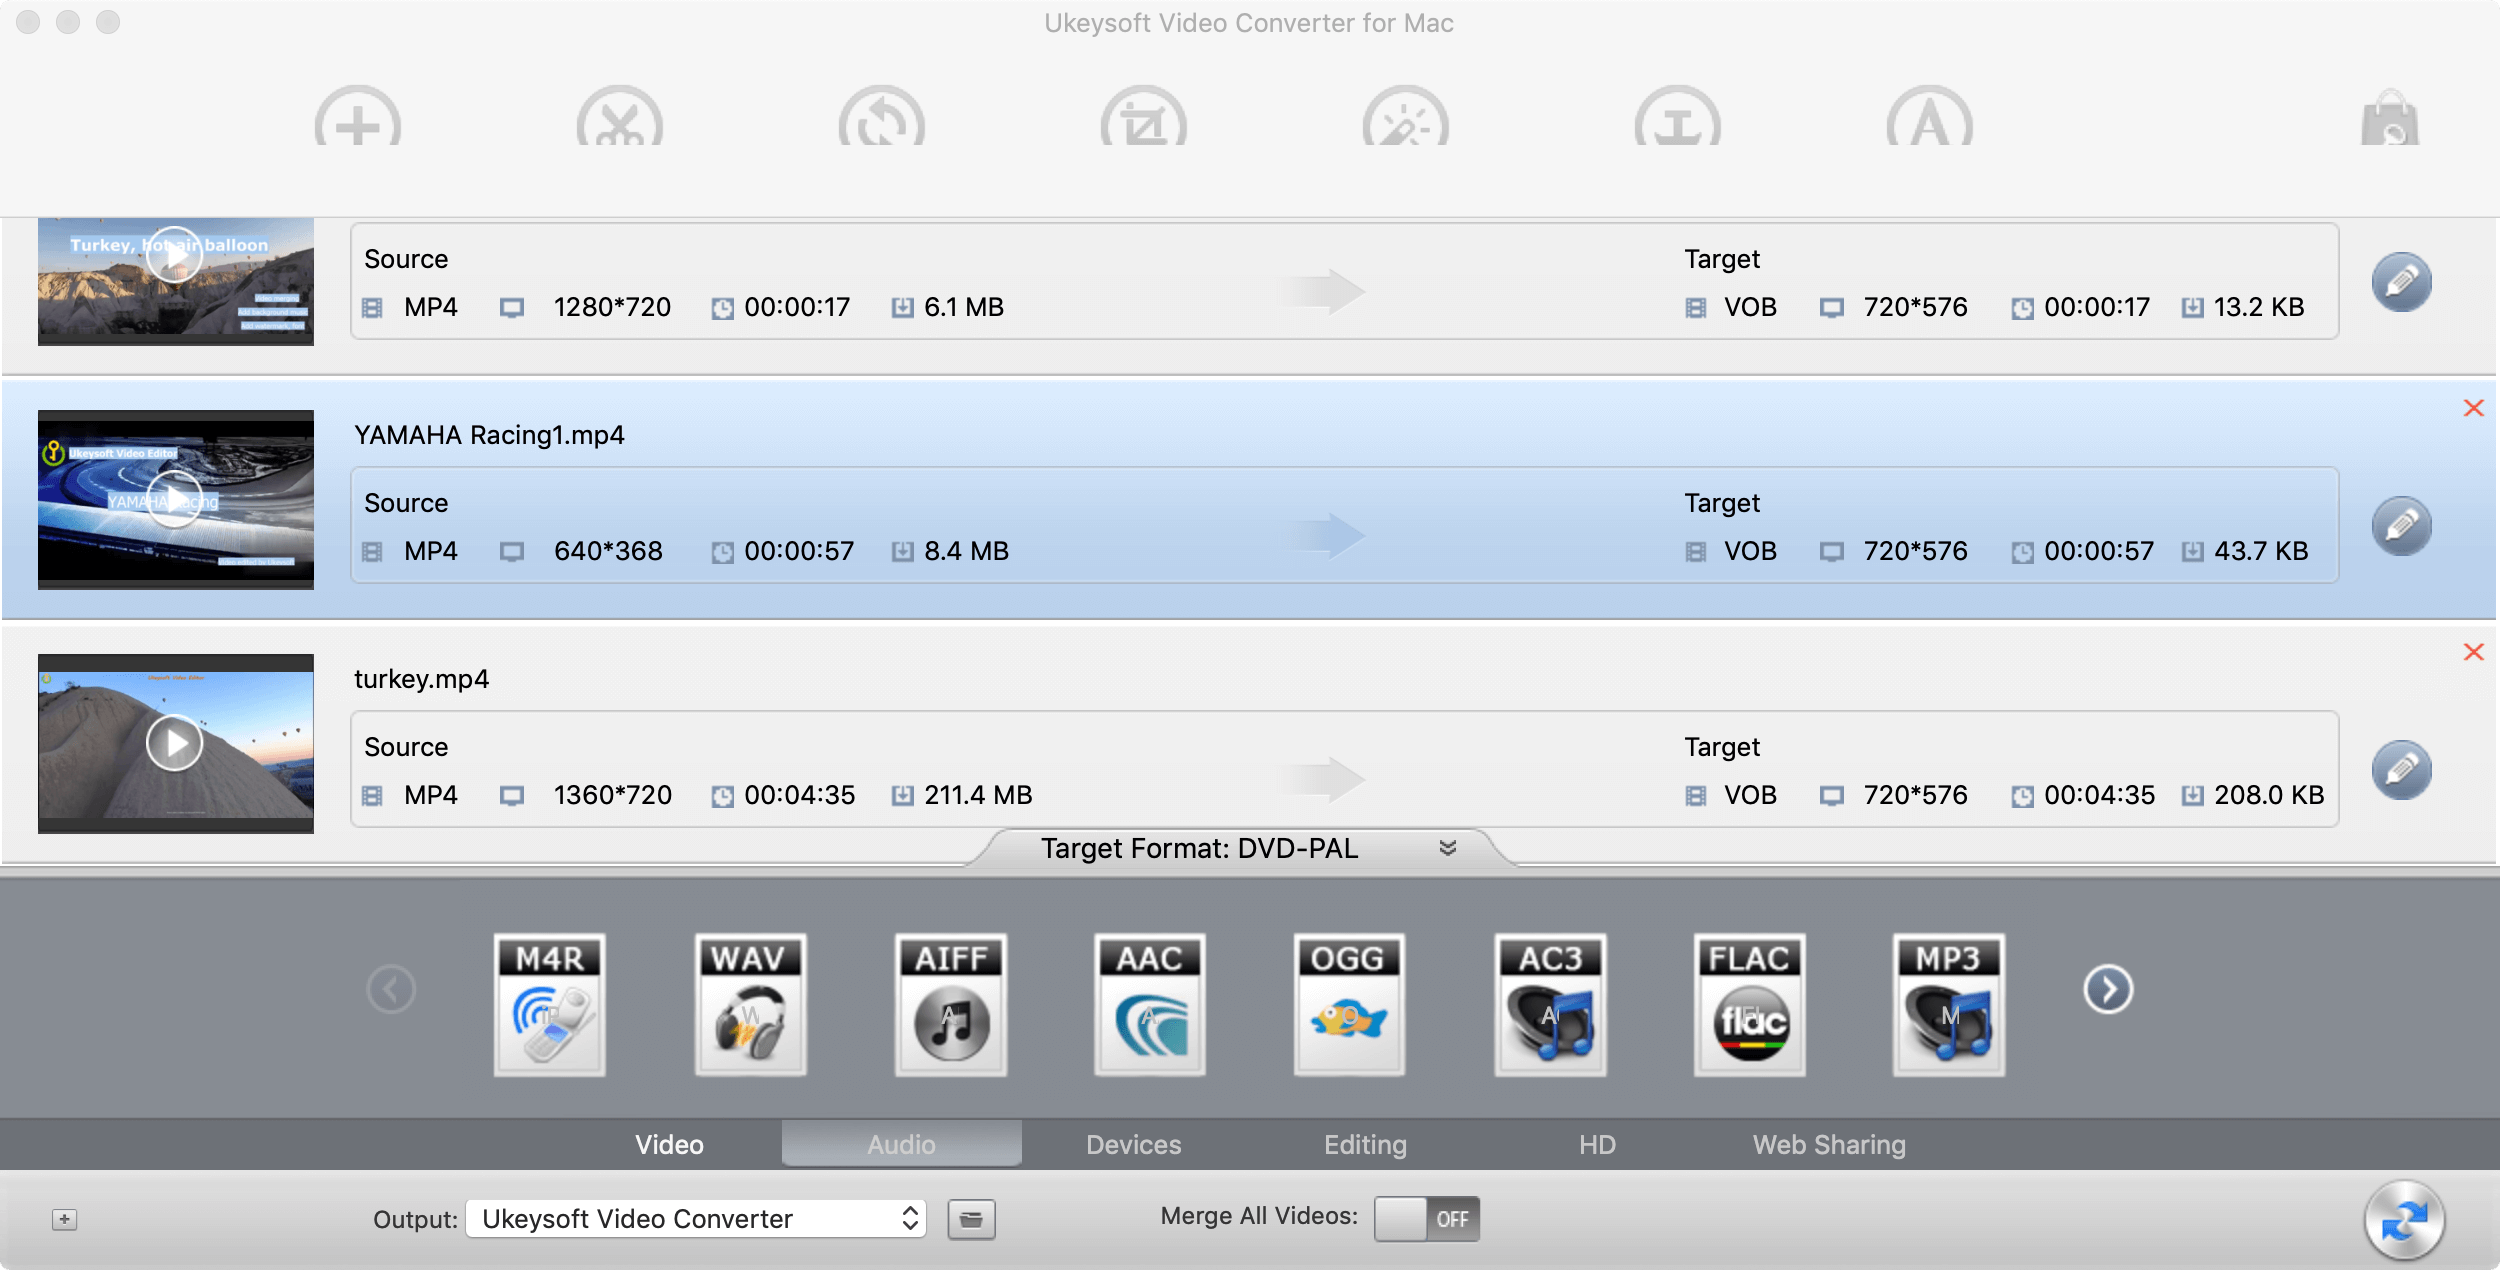The width and height of the screenshot is (2500, 1270).
Task: Open the Crop tool
Action: 1145,122
